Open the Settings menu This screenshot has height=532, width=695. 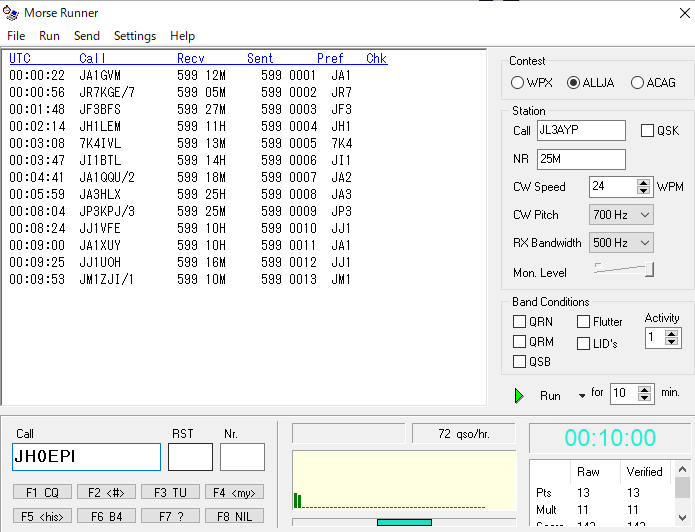click(x=135, y=35)
